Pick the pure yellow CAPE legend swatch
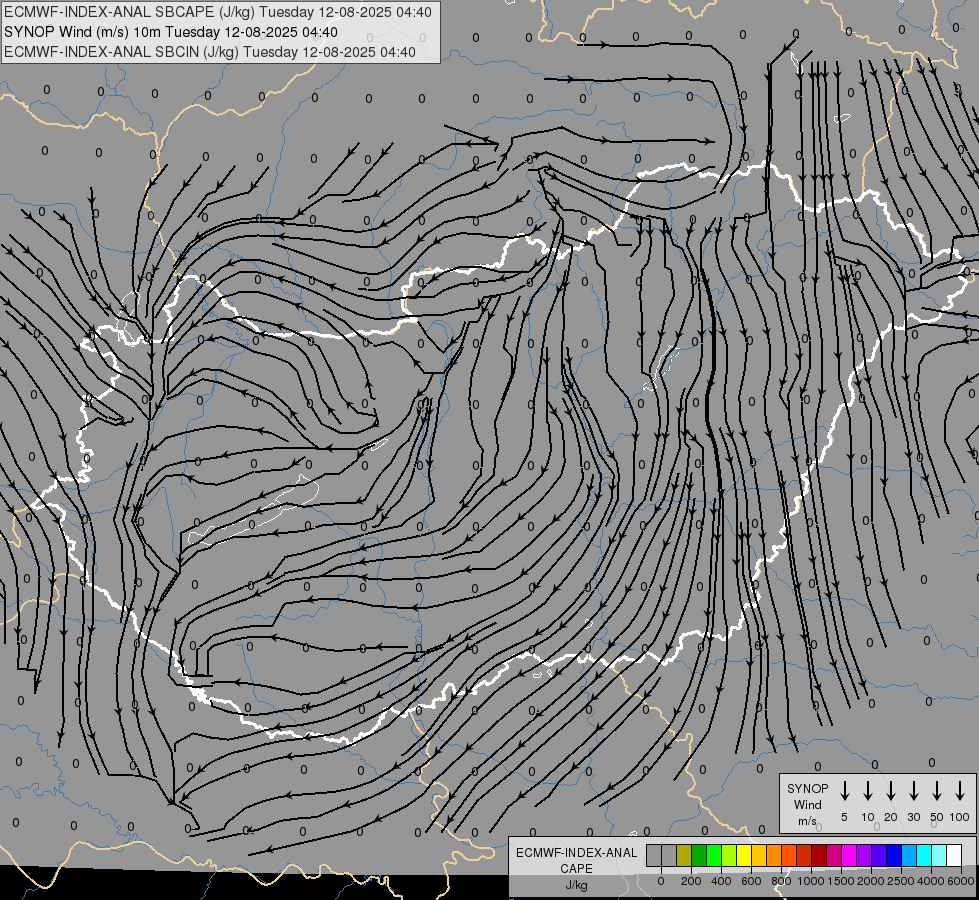979x900 pixels. pyautogui.click(x=744, y=855)
